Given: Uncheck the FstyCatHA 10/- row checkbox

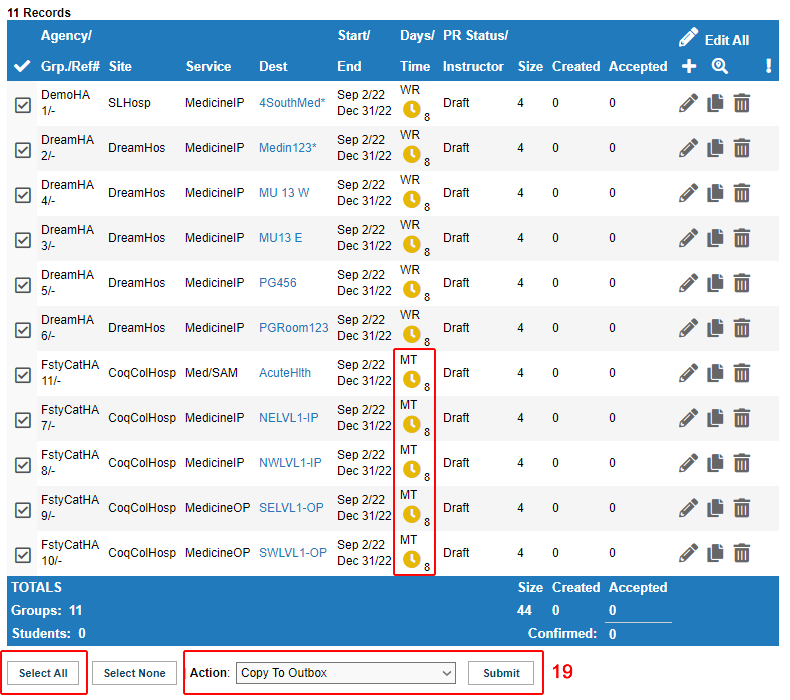Looking at the screenshot, I should pyautogui.click(x=23, y=555).
